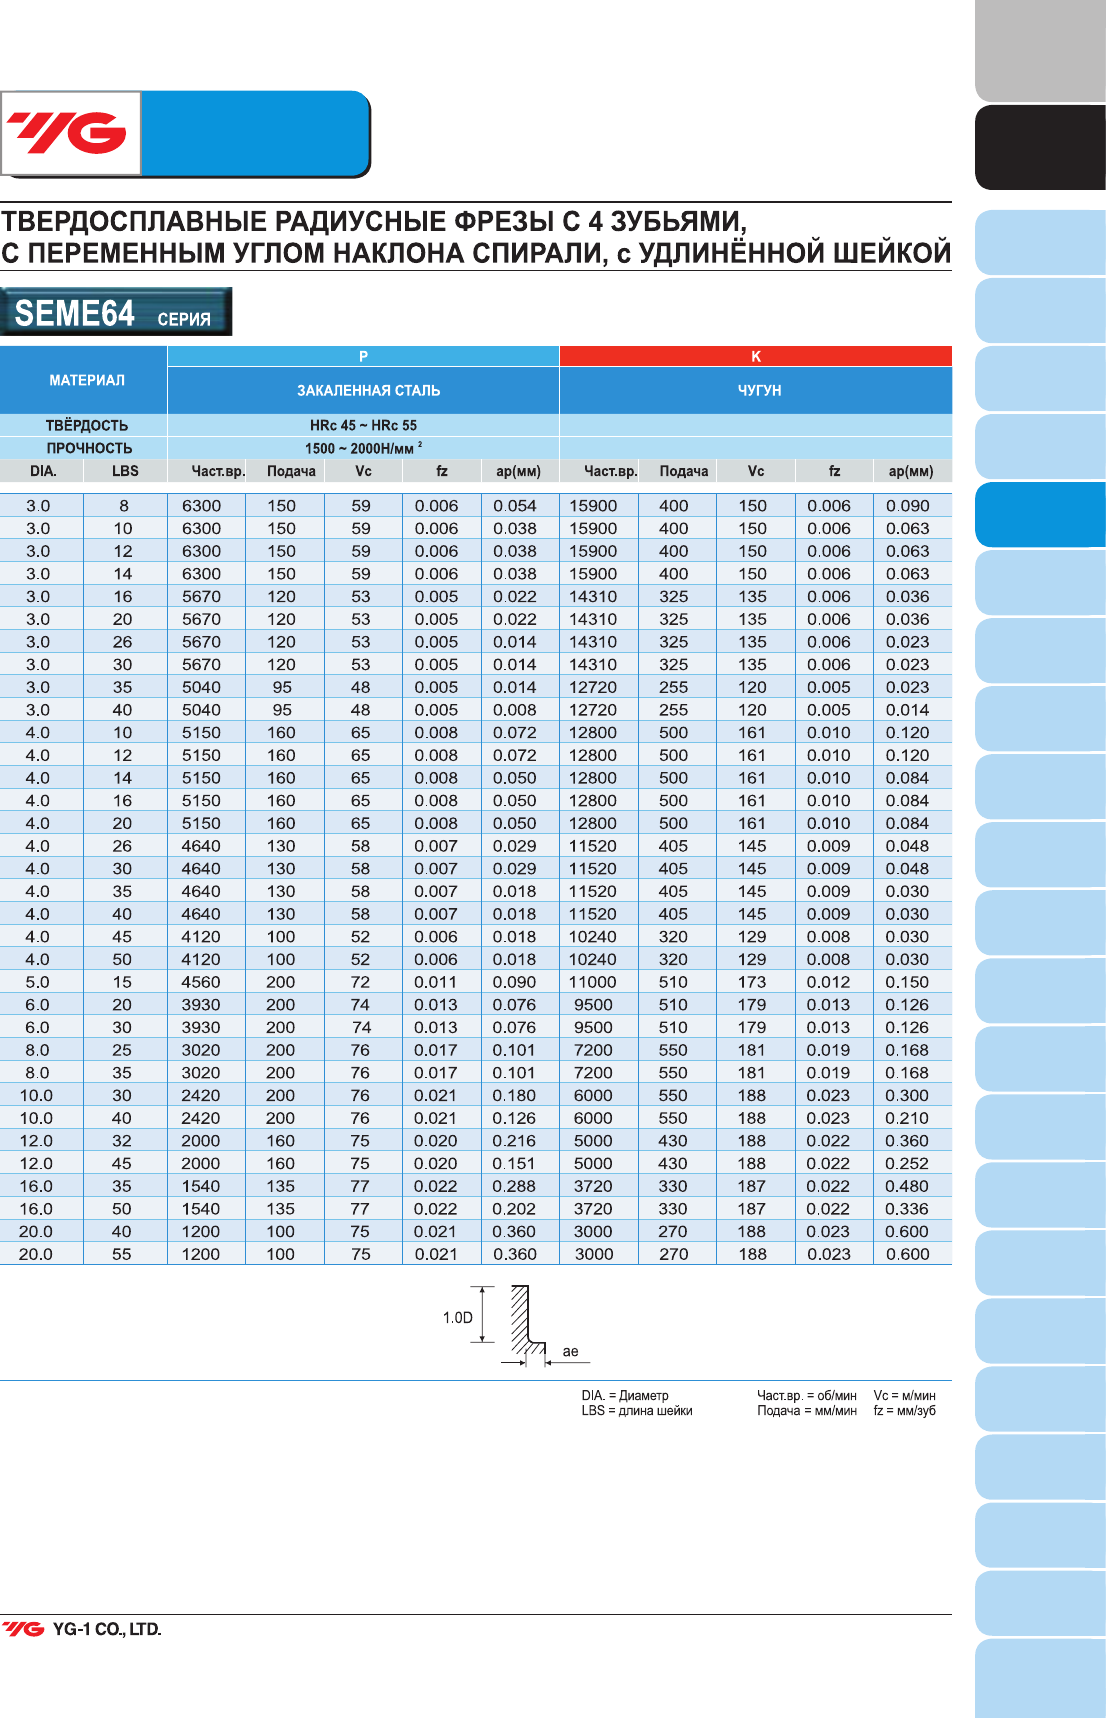Click the LBS column header
Screen dimensions: 1106x1718
coord(125,471)
